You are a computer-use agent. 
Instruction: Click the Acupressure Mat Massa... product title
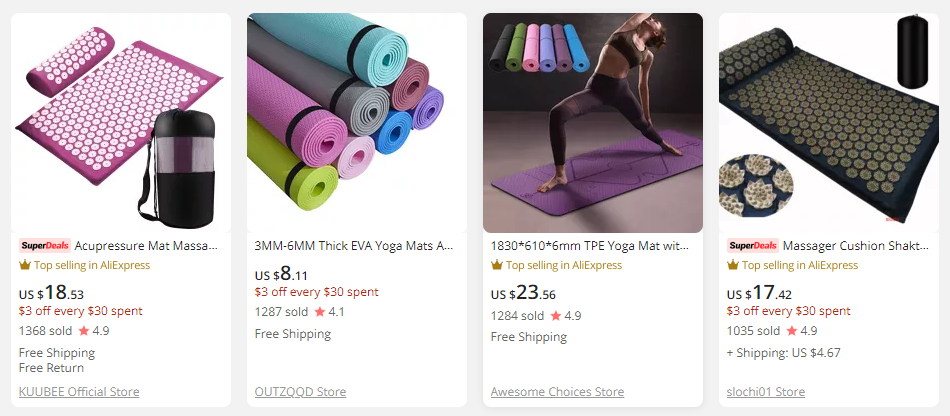(151, 245)
